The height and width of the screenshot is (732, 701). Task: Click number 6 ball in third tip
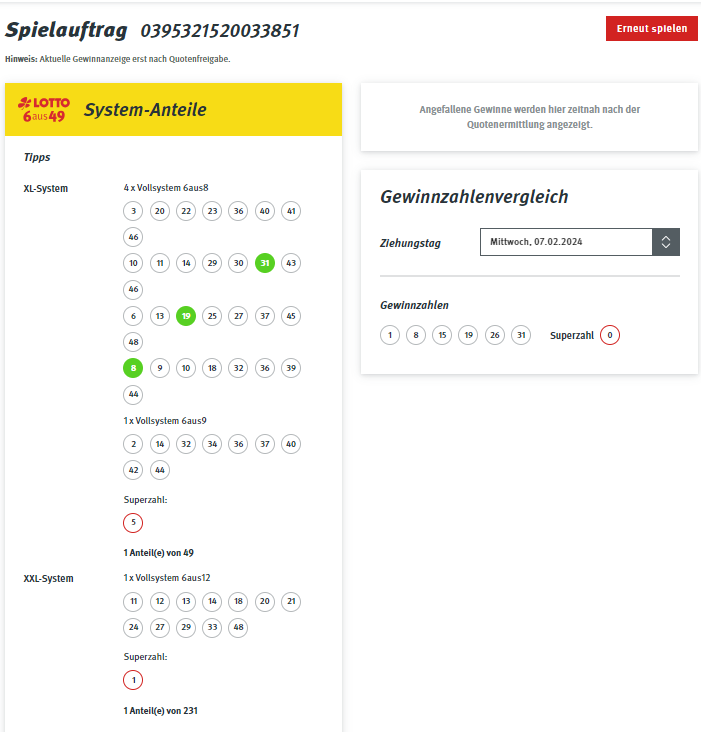(133, 316)
